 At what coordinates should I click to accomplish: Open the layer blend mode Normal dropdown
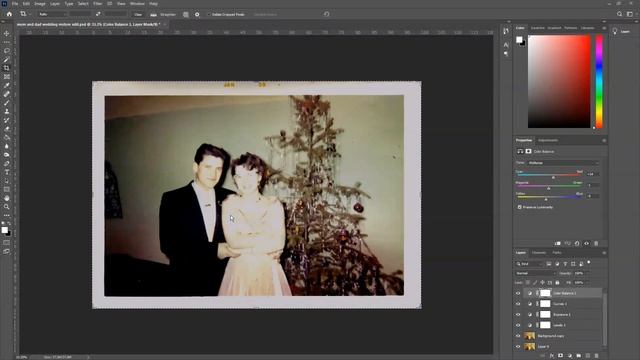click(536, 273)
